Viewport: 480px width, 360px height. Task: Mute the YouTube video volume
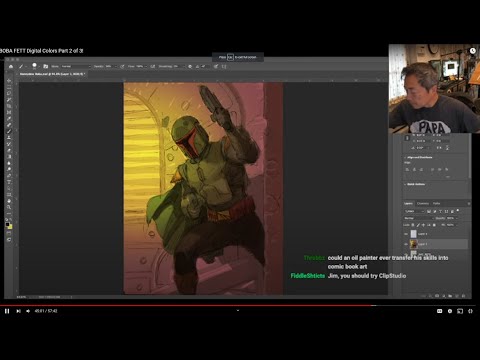[28, 311]
